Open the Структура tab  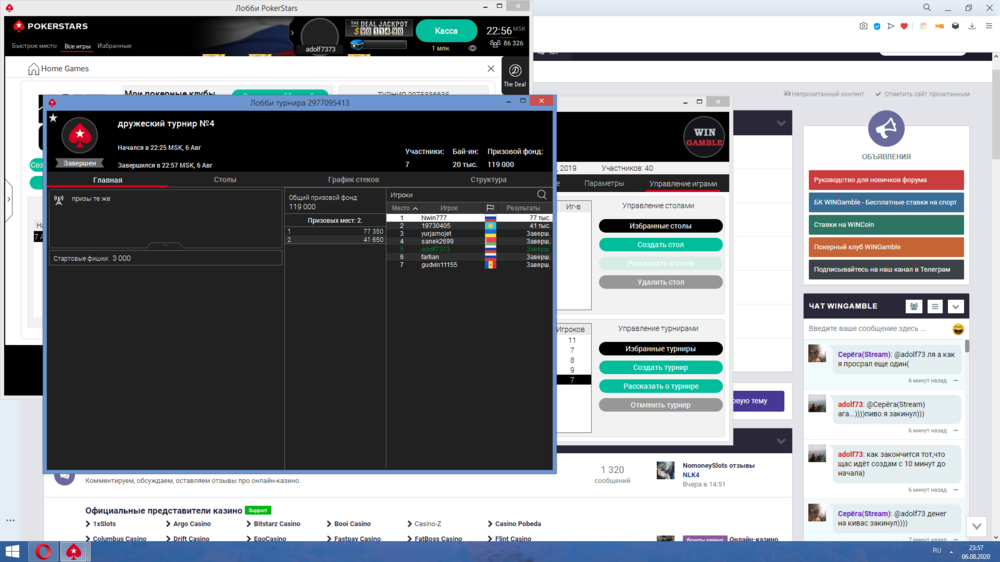click(488, 180)
